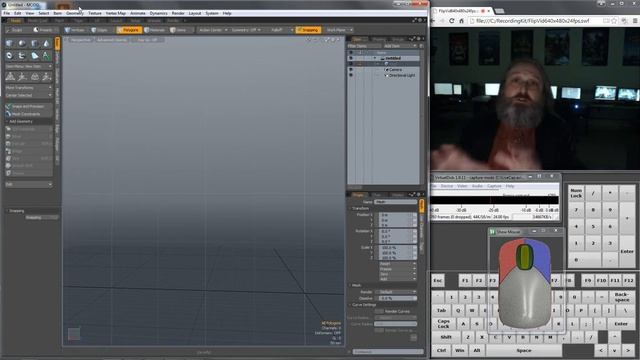Image resolution: width=640 pixels, height=360 pixels.
Task: Open the Add Item dropdown
Action: click(x=400, y=46)
